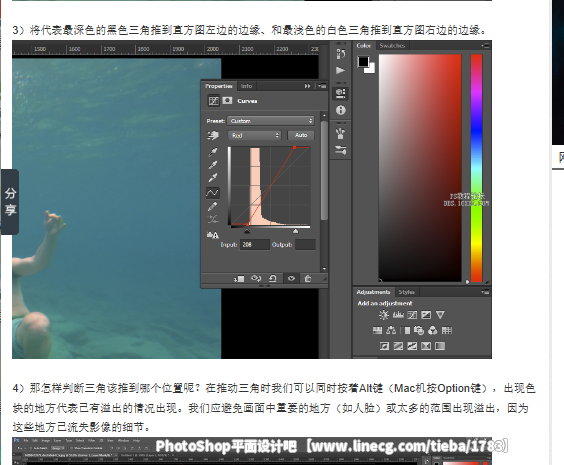Click the black point slider triangle

[x=247, y=231]
